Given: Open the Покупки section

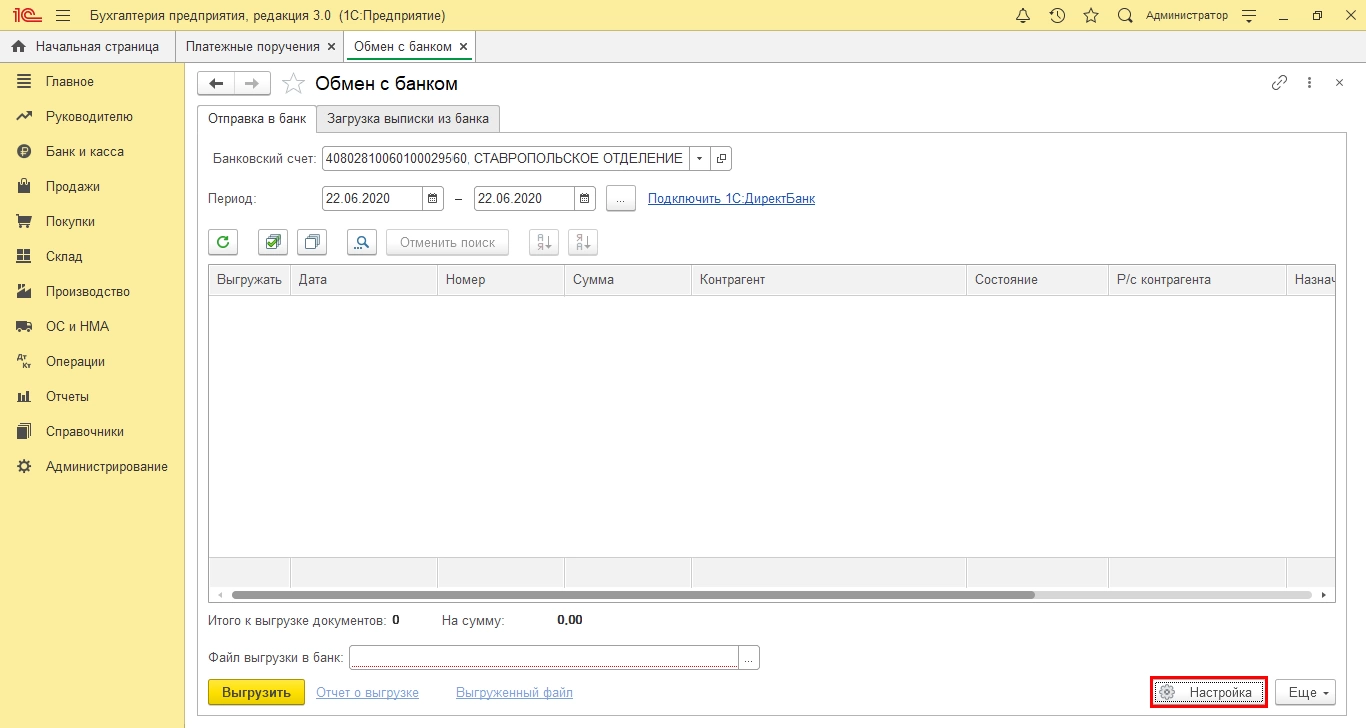Looking at the screenshot, I should coord(70,222).
